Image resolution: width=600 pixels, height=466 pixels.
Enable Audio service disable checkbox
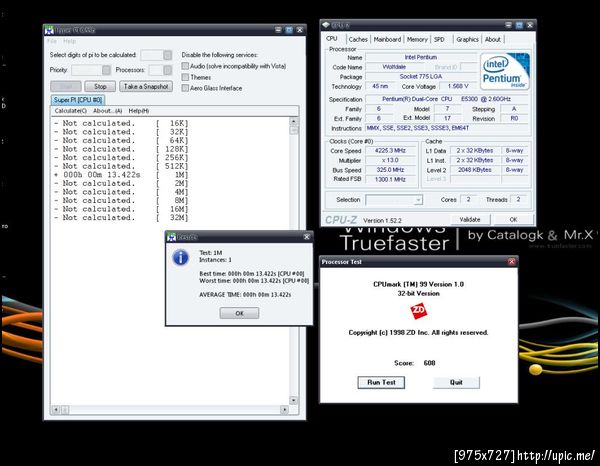pos(185,66)
